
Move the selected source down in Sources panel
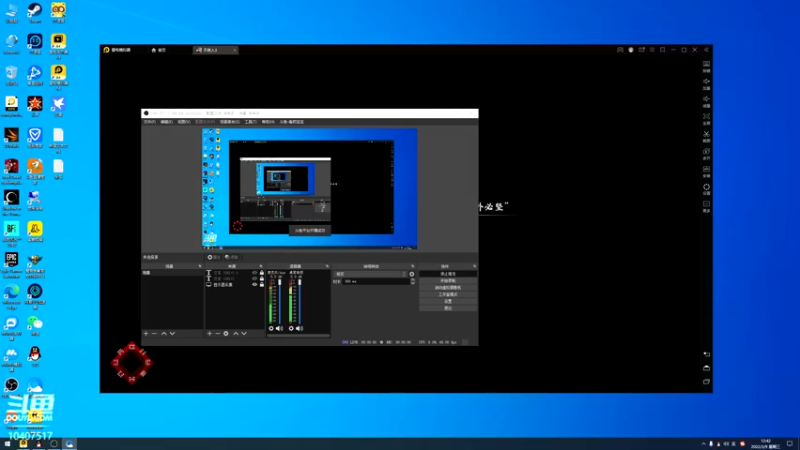pos(244,334)
